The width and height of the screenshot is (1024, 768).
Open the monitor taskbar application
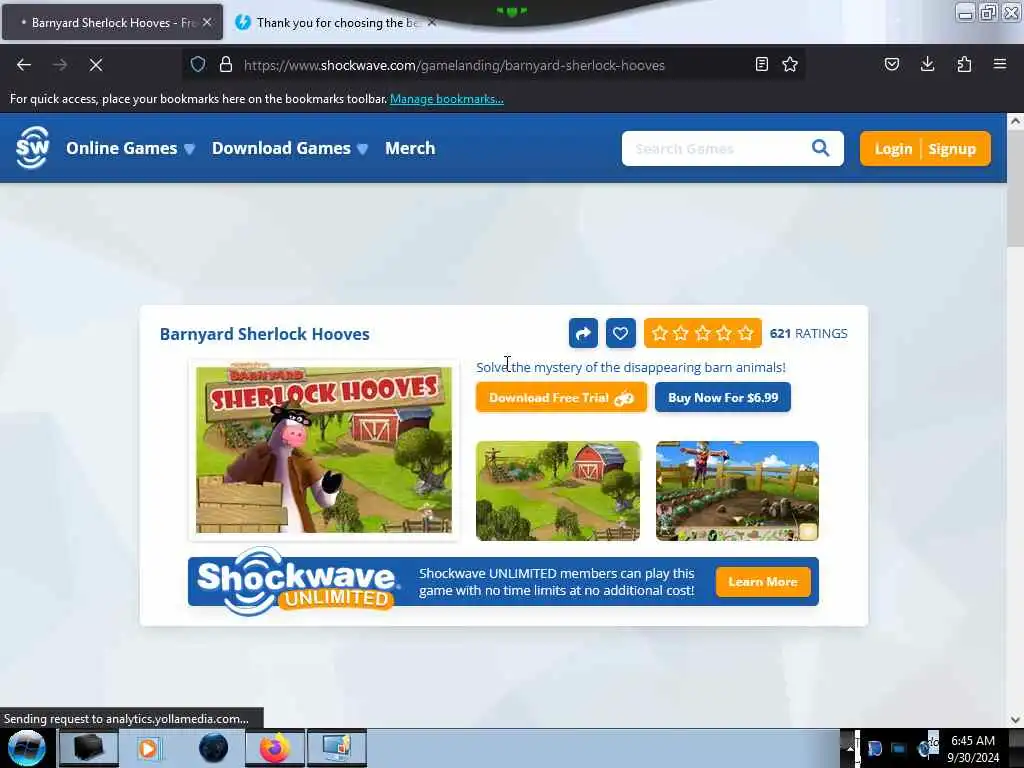336,748
